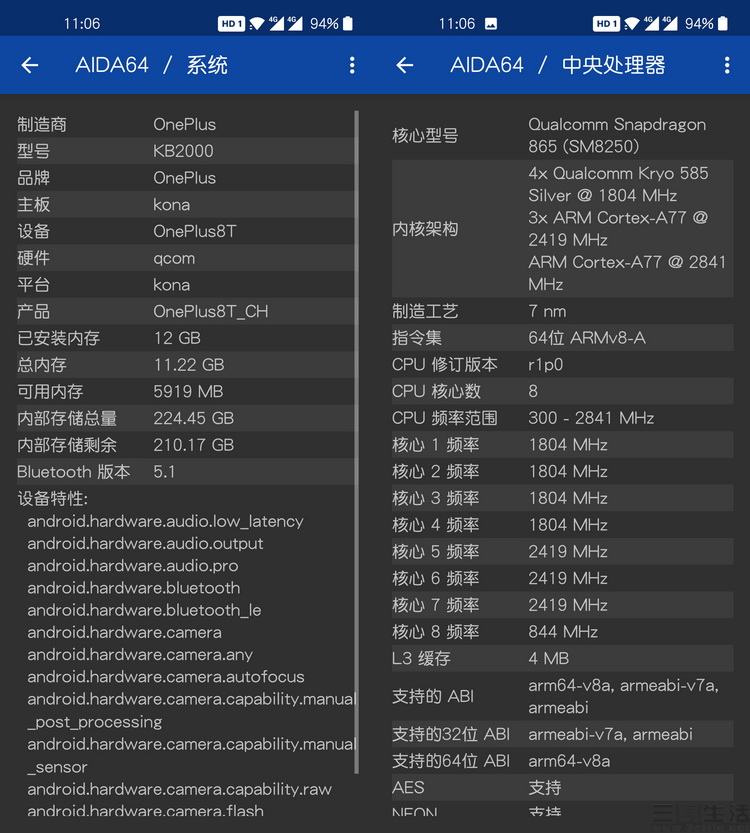Viewport: 750px width, 833px height.
Task: Select the 制造商 OnePlus row
Action: 185,124
